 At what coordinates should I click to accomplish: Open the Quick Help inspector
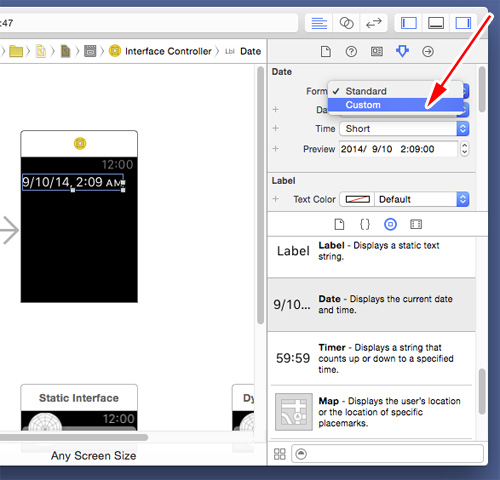pos(351,52)
